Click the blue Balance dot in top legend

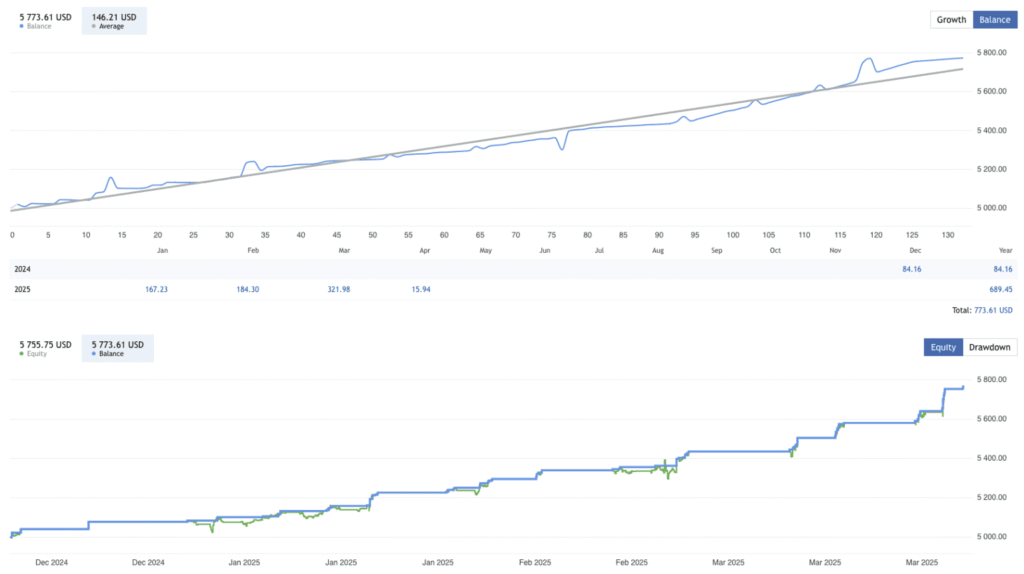[22, 26]
